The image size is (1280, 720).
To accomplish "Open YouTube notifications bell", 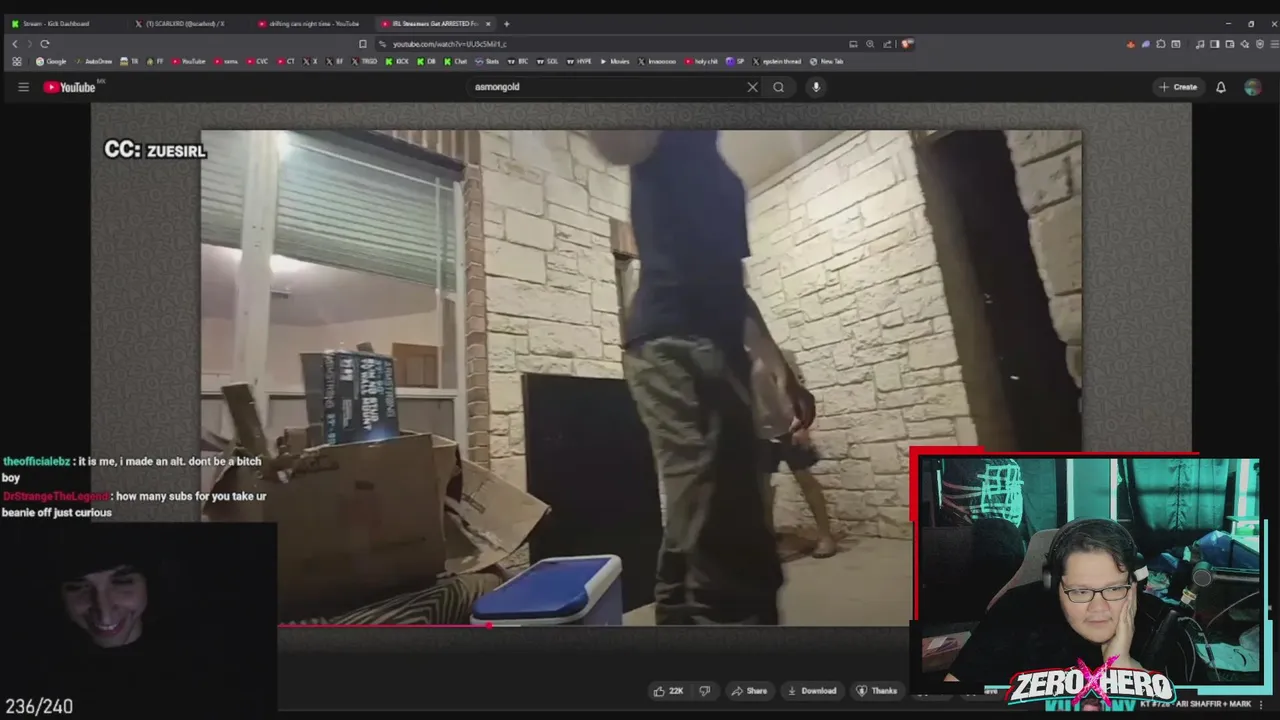I will [x=1221, y=87].
